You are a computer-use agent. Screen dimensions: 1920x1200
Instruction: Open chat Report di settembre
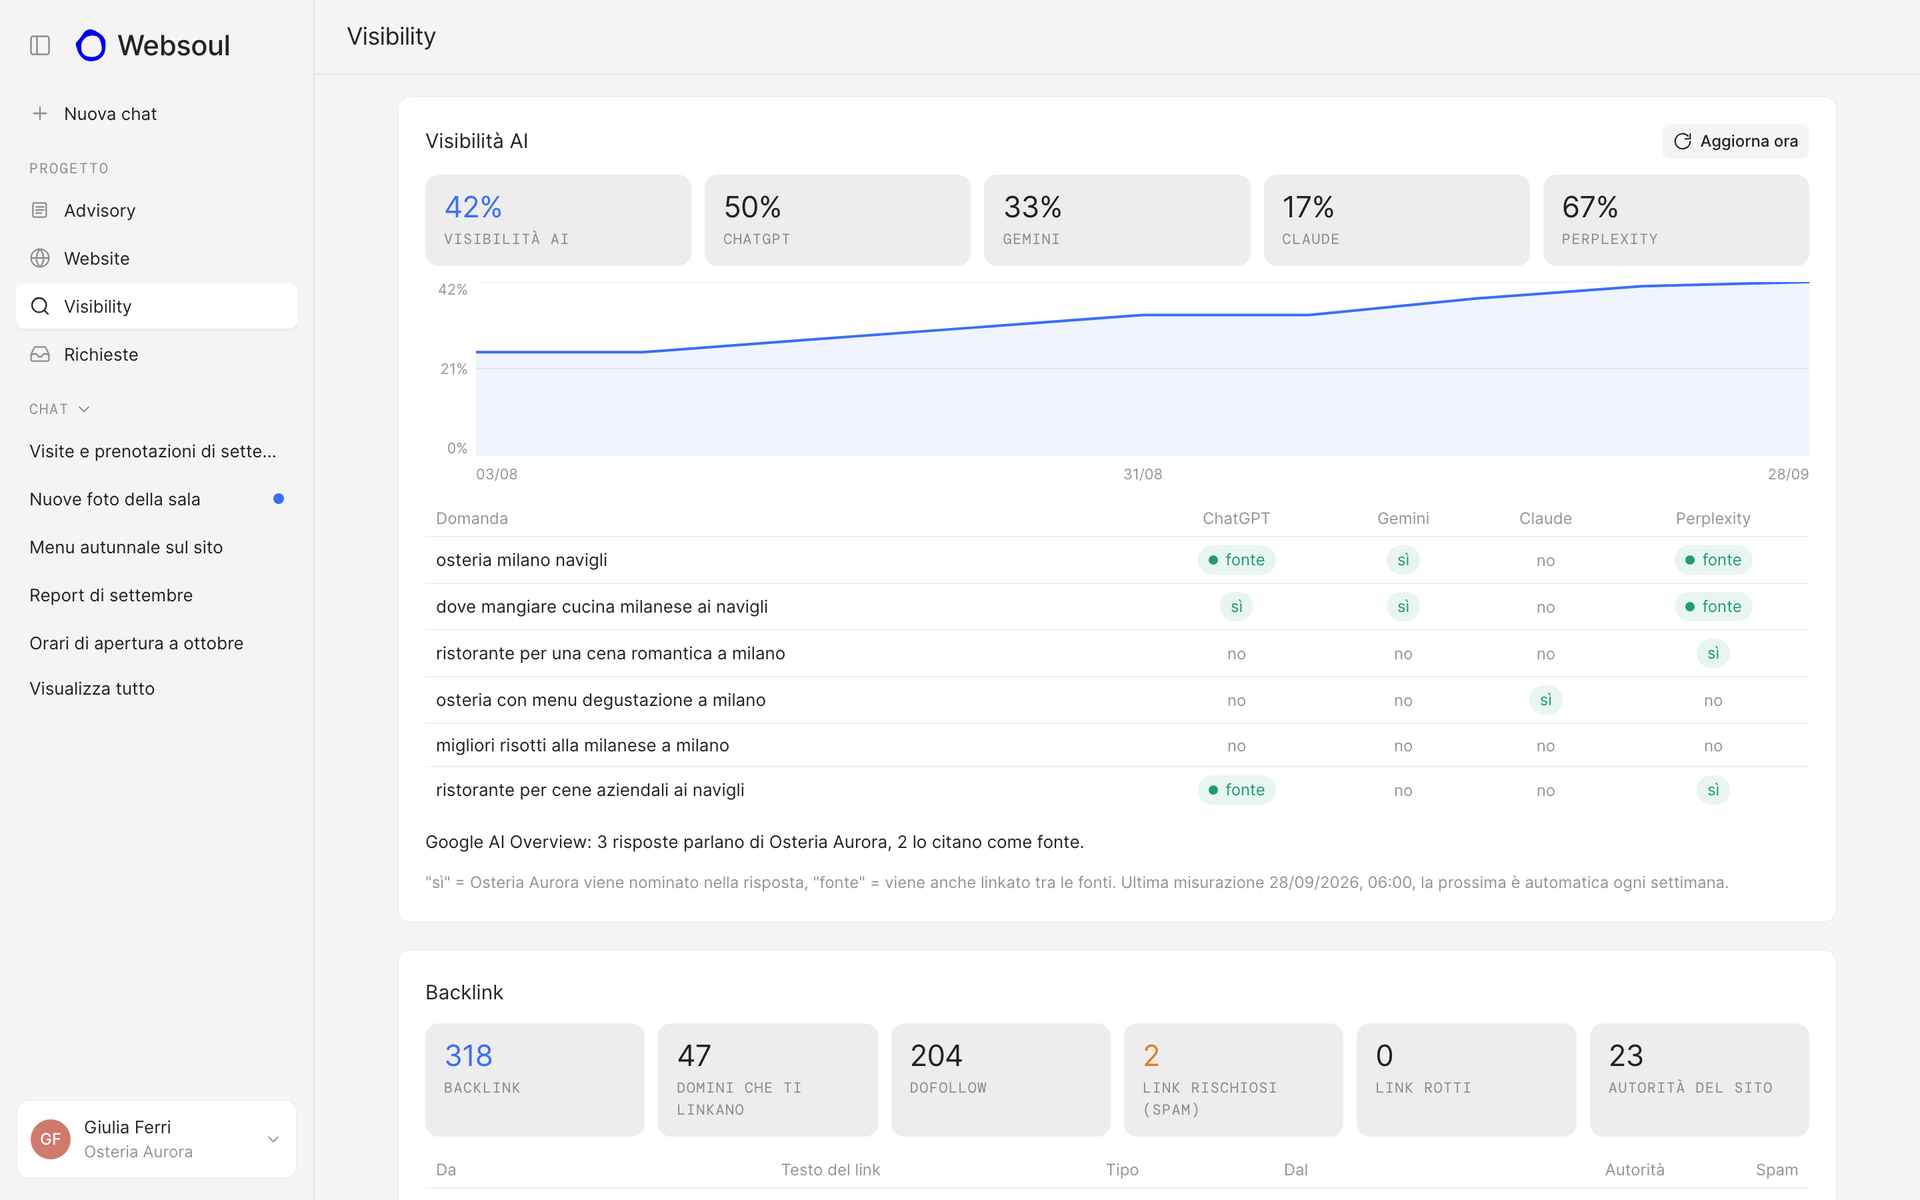[157, 595]
